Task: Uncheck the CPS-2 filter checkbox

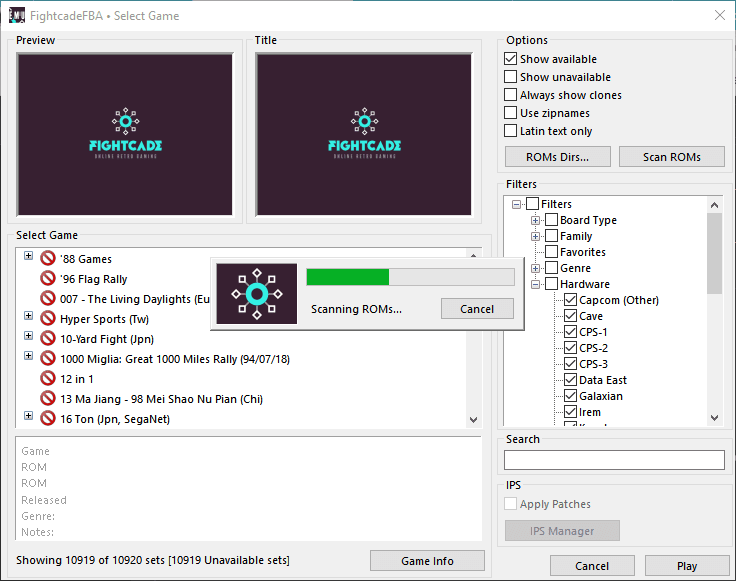Action: click(570, 347)
